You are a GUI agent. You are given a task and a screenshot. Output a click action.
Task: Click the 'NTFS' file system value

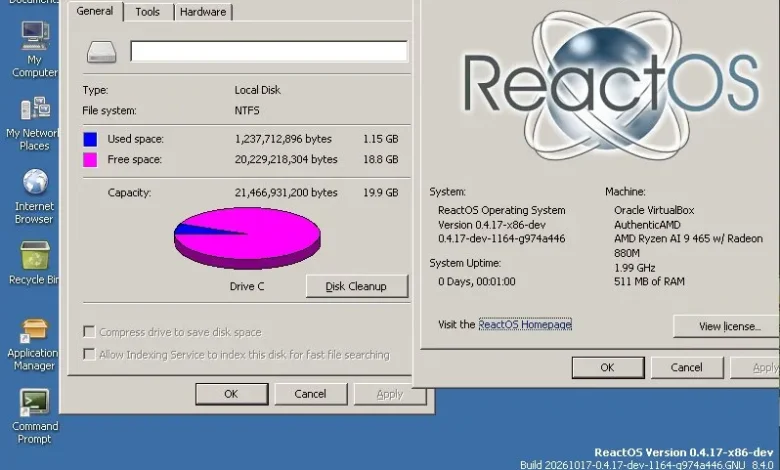(247, 110)
